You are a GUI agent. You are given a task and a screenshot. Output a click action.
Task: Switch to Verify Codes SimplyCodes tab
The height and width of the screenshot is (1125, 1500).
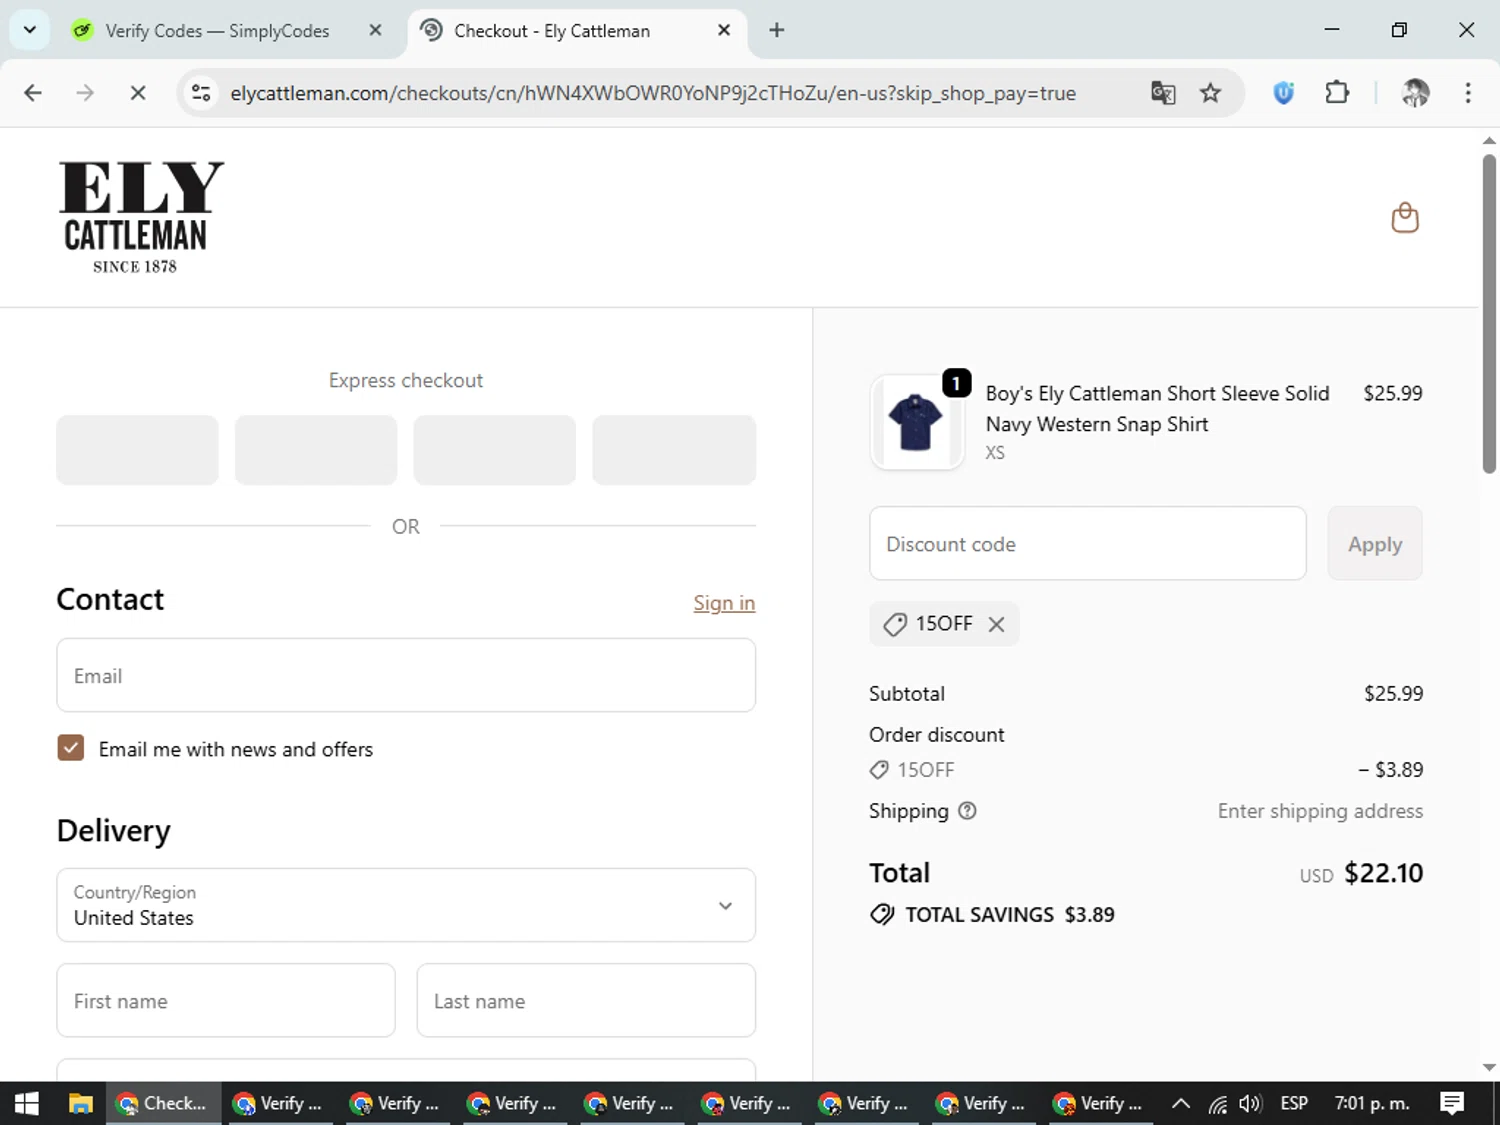(x=217, y=31)
